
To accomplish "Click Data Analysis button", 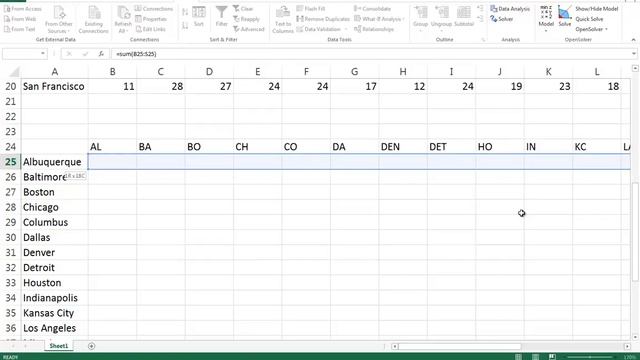I will pos(510,9).
